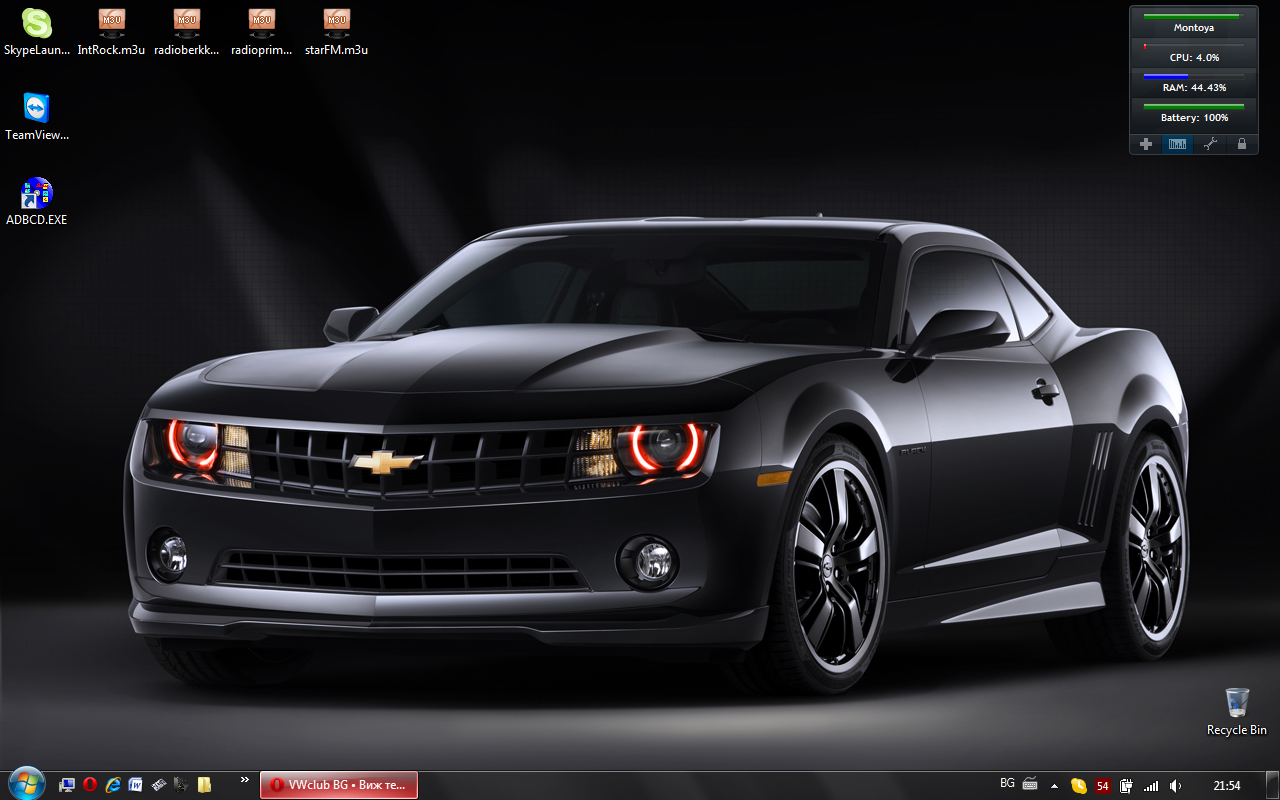Click the "Battery: 100%" readout

coord(1194,118)
